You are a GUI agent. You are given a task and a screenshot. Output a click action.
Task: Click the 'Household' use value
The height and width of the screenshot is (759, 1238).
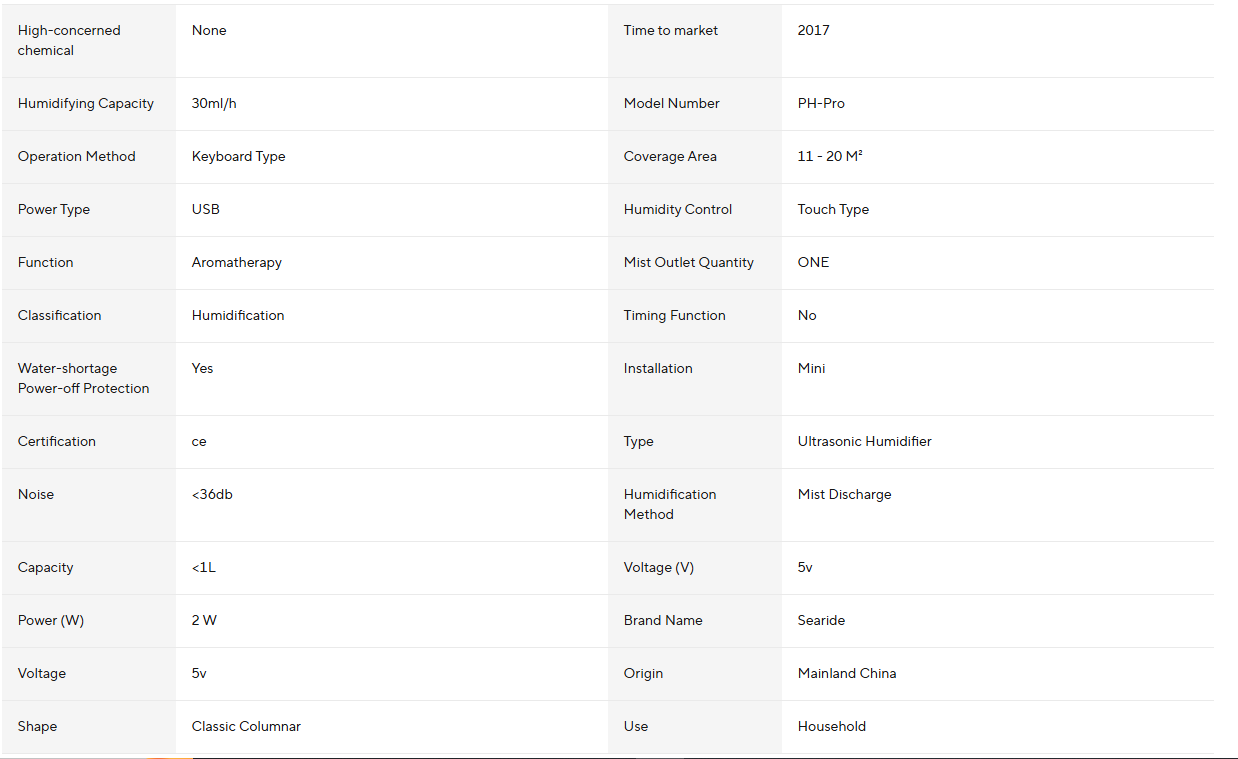(831, 727)
